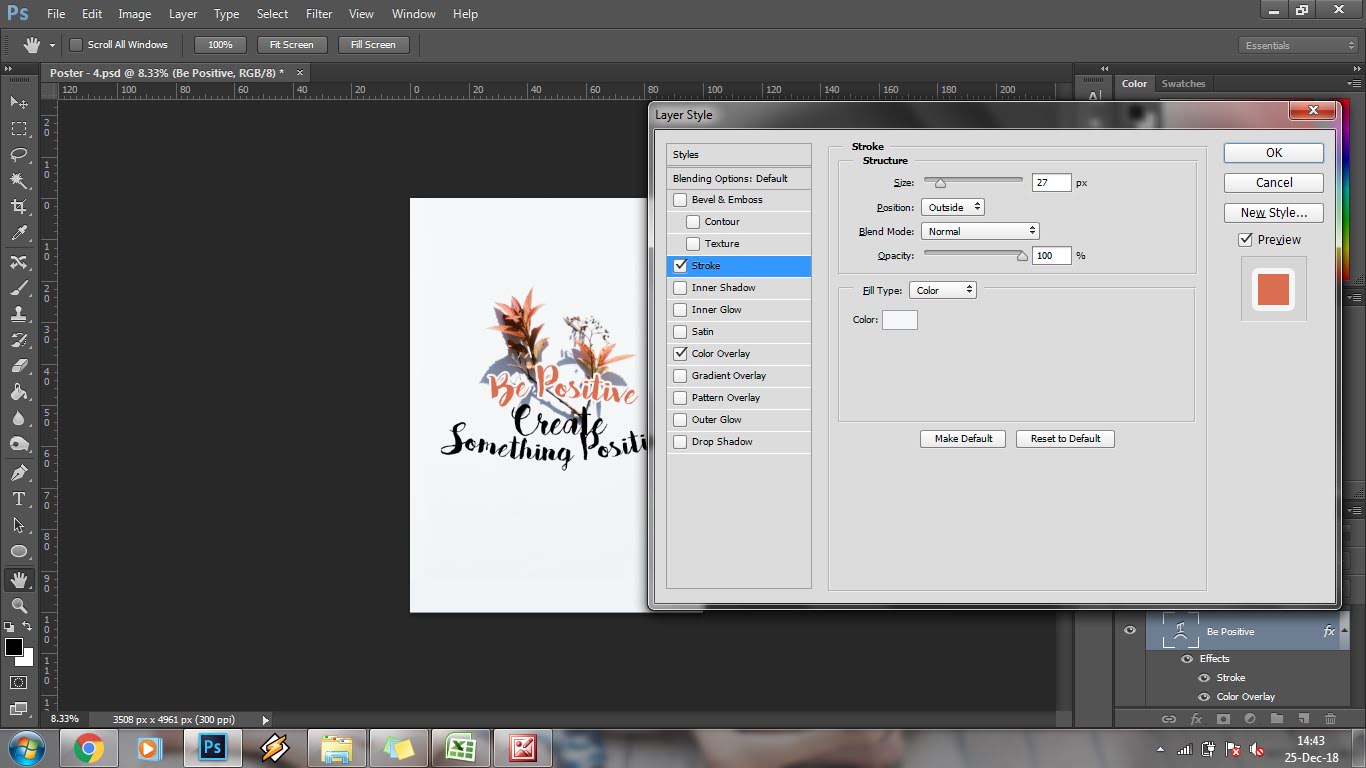This screenshot has height=768, width=1366.
Task: Select the Zoom tool
Action: coord(18,606)
